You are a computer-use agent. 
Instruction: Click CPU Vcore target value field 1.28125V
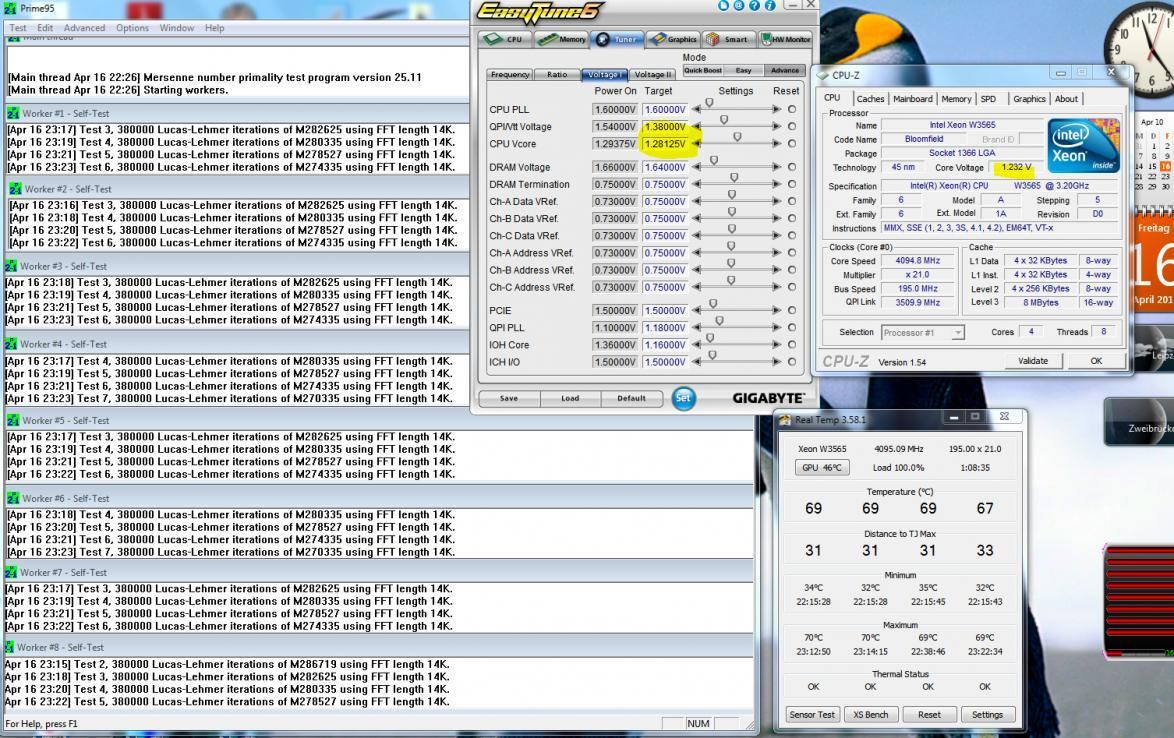[665, 144]
